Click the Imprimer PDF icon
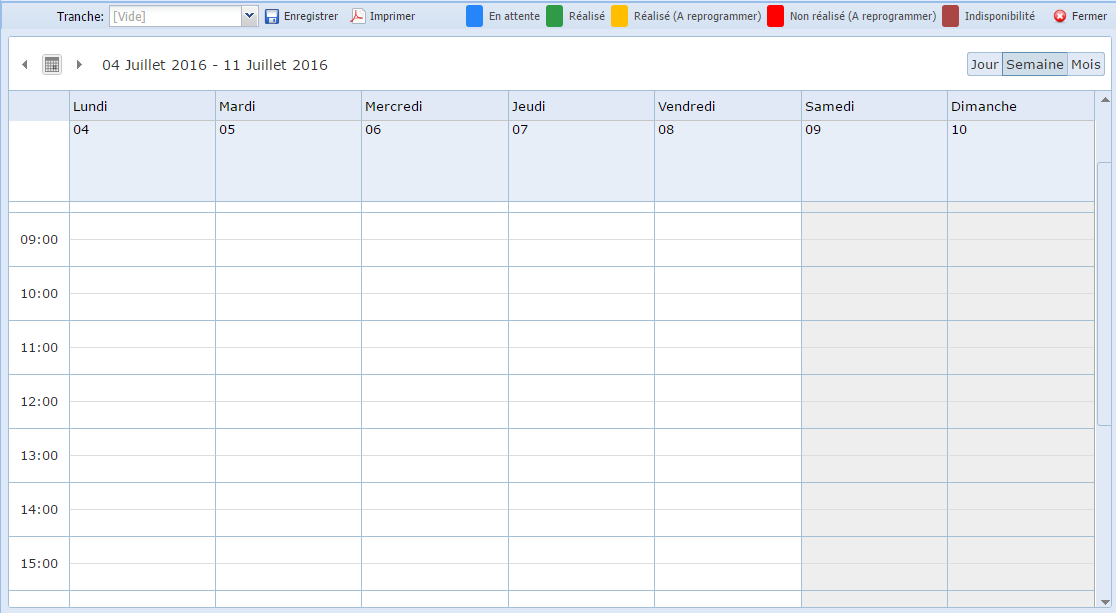The image size is (1116, 613). [x=358, y=16]
